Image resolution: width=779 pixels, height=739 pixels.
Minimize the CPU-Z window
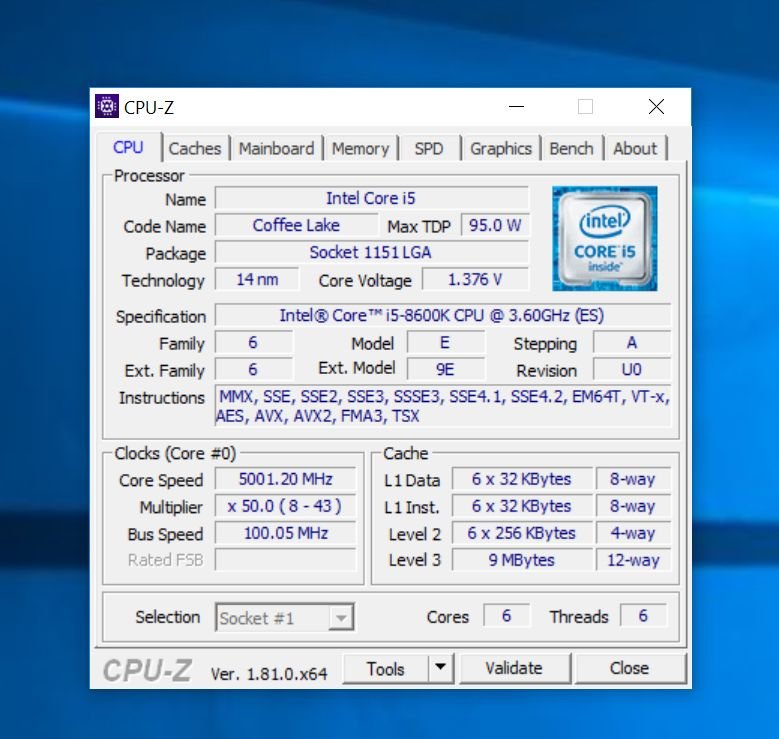click(x=517, y=106)
